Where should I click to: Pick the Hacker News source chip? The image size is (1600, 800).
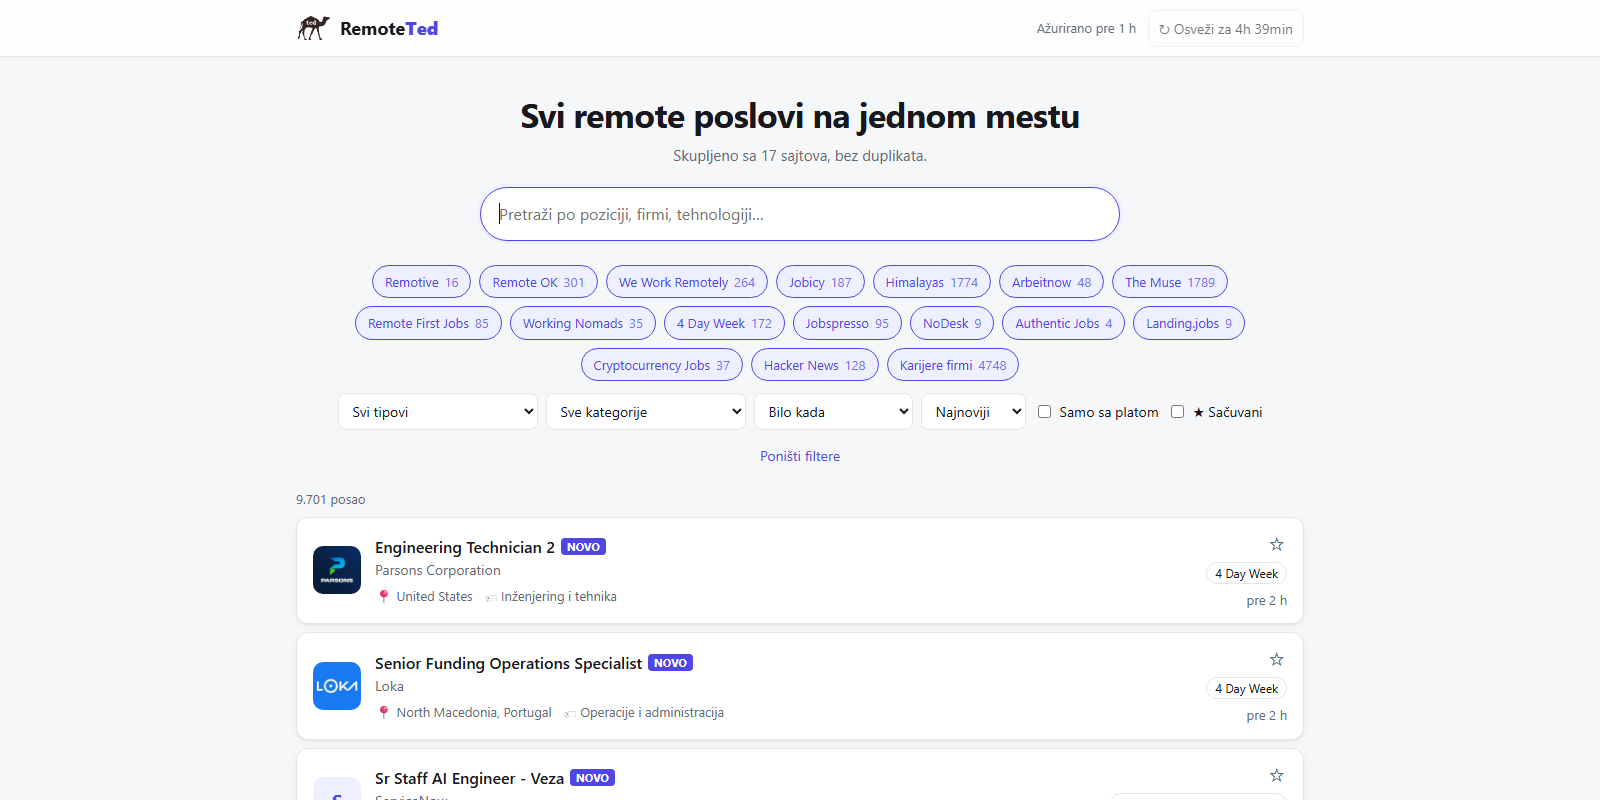click(x=815, y=365)
